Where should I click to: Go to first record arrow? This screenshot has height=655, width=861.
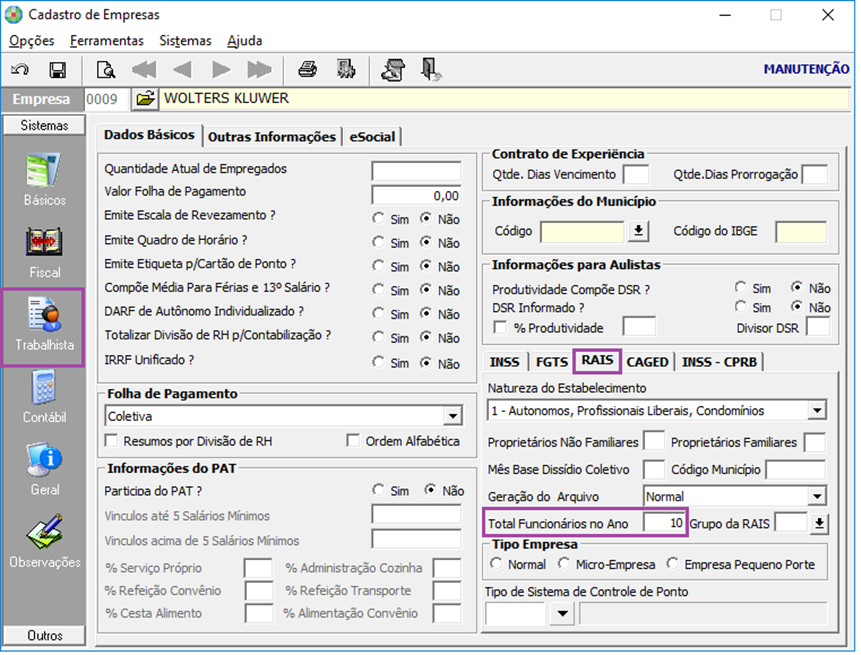(x=144, y=70)
